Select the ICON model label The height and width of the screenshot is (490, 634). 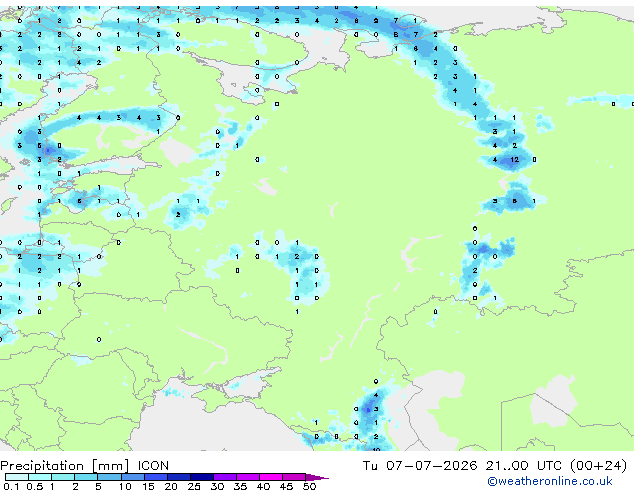153,466
